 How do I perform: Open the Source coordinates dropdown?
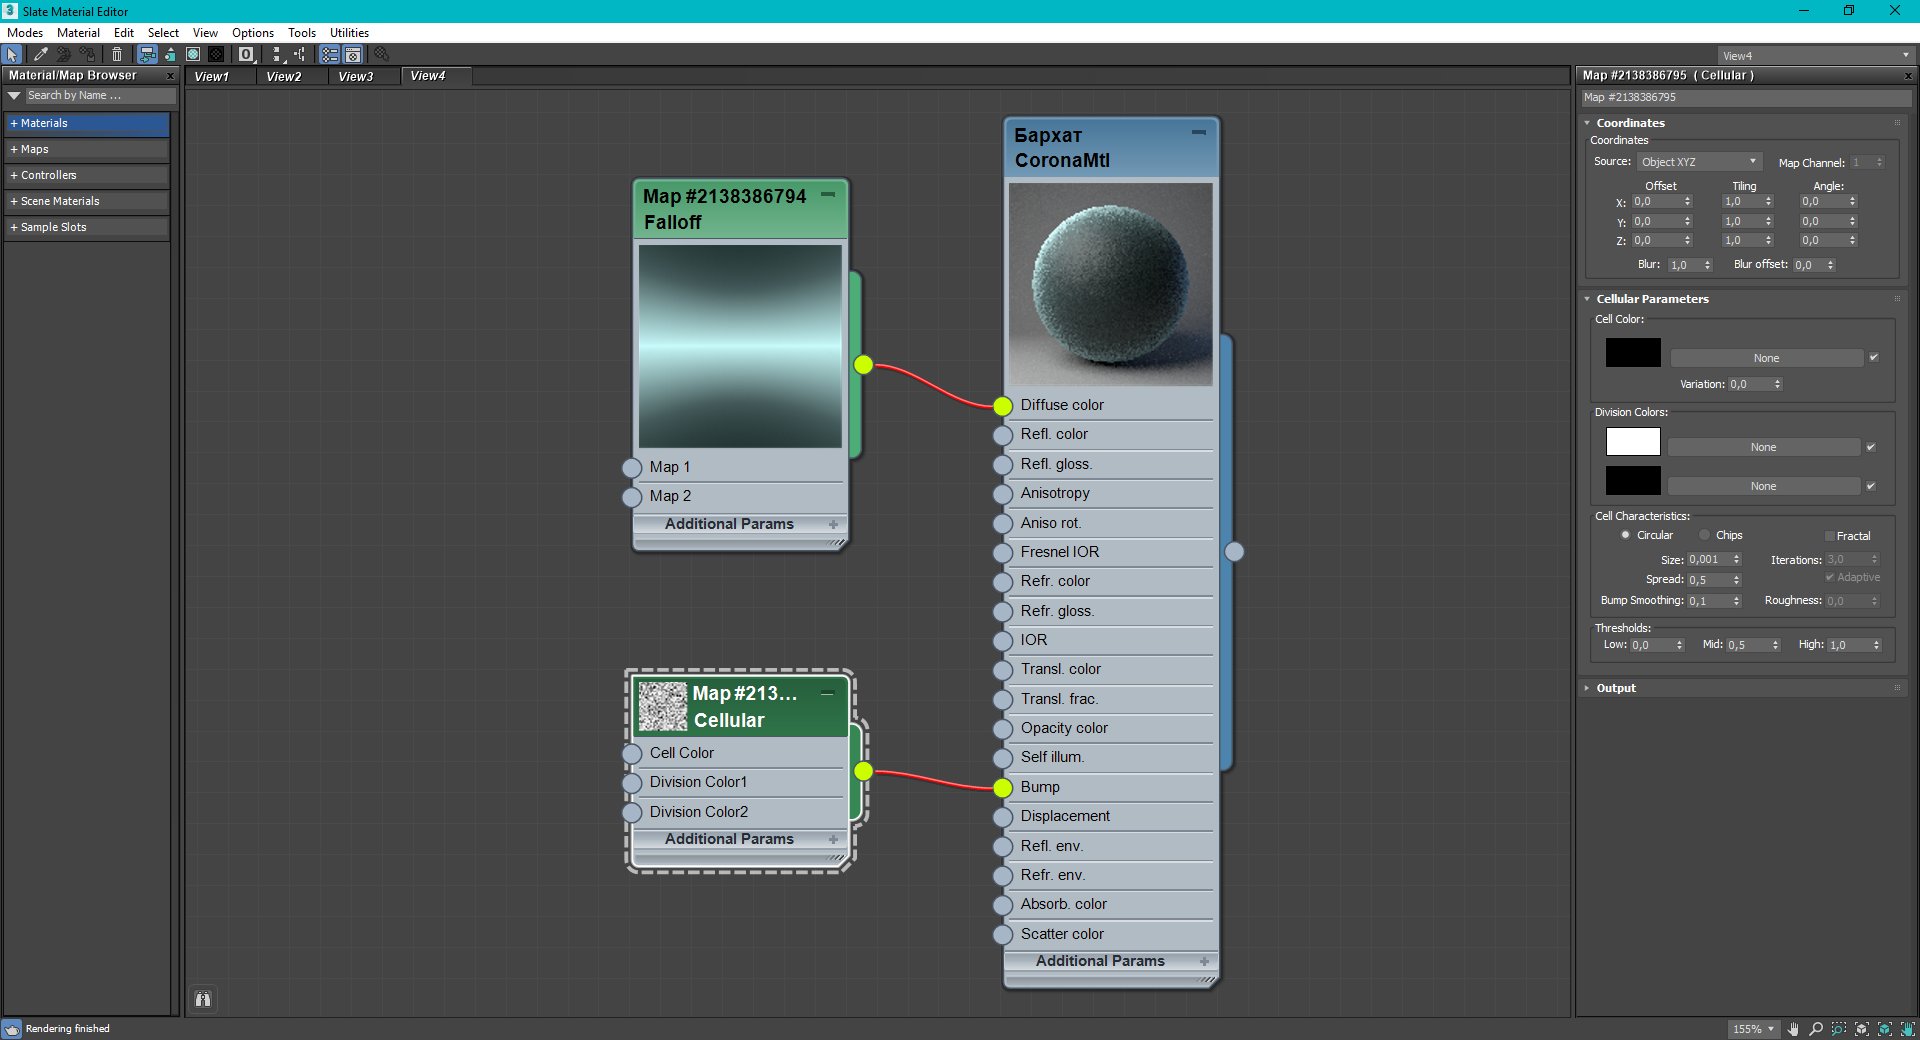click(1698, 162)
